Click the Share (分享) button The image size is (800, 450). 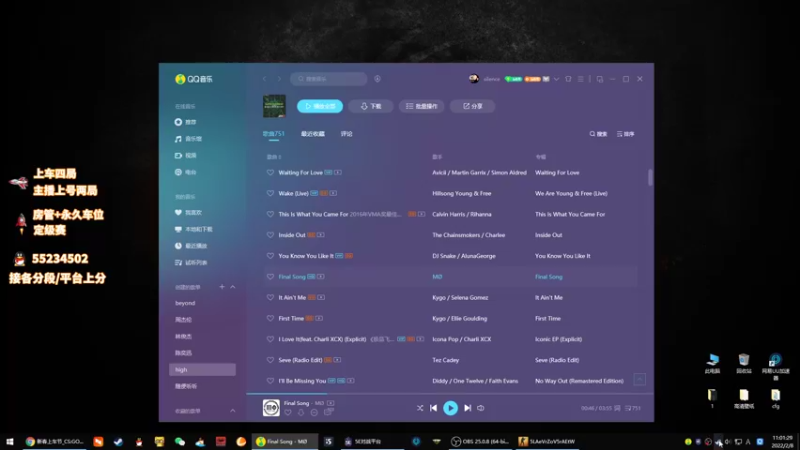point(472,106)
